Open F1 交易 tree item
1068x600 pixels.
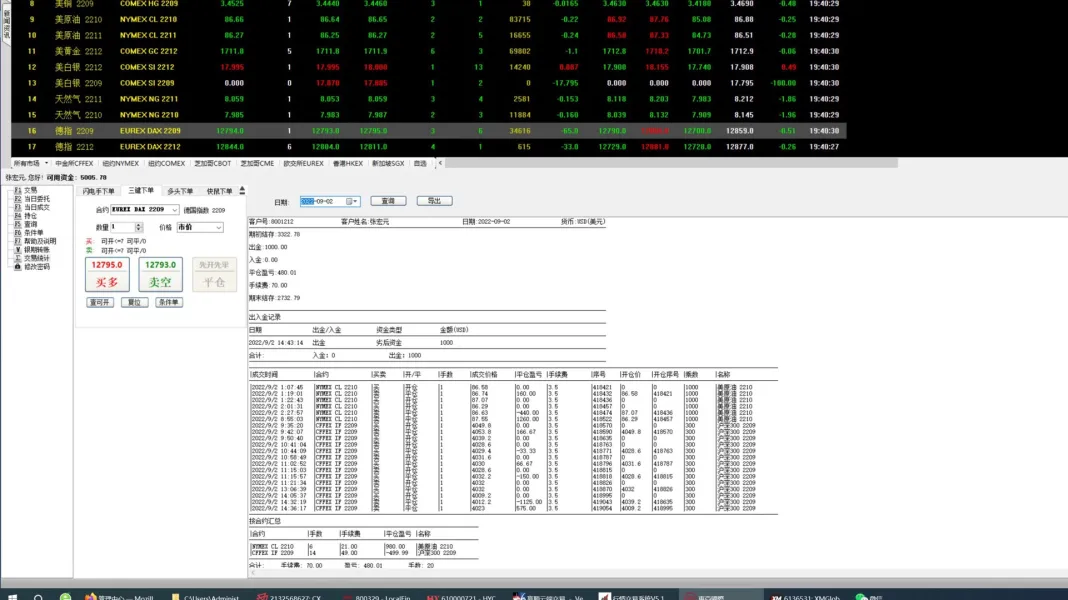point(27,190)
